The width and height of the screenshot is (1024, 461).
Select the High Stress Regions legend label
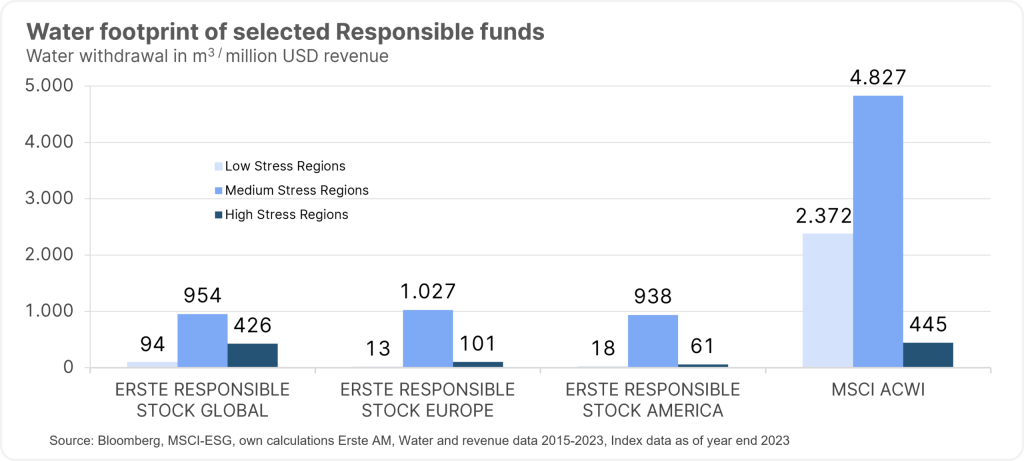(286, 214)
